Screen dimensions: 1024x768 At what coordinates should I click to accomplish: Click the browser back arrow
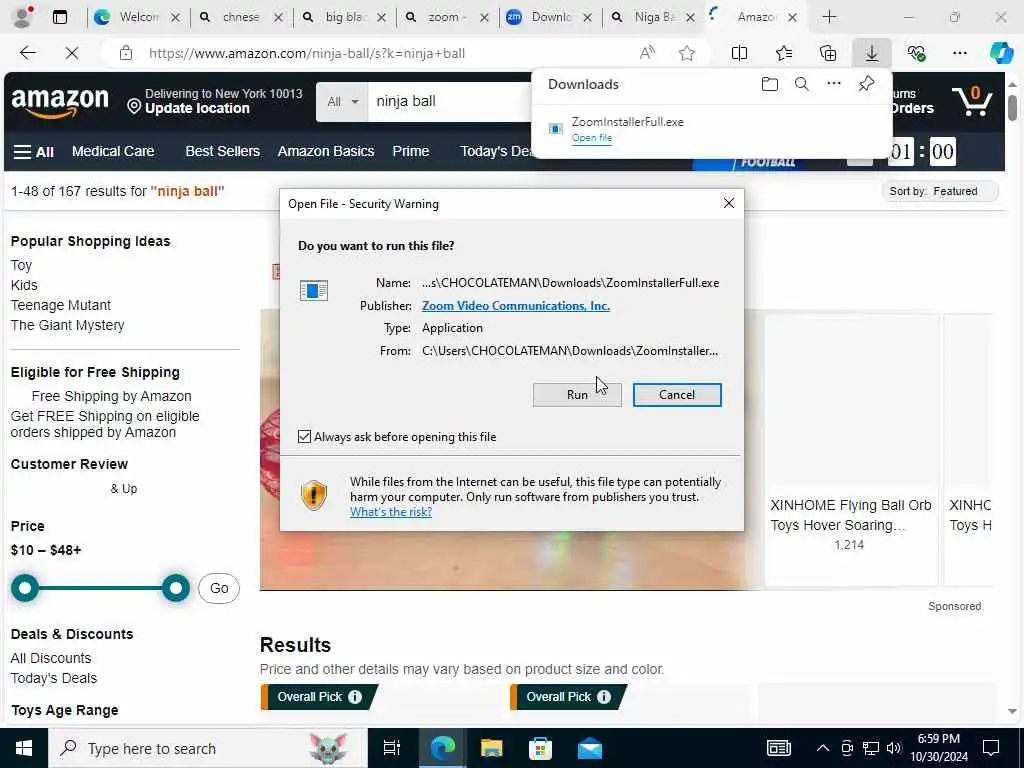(x=27, y=53)
